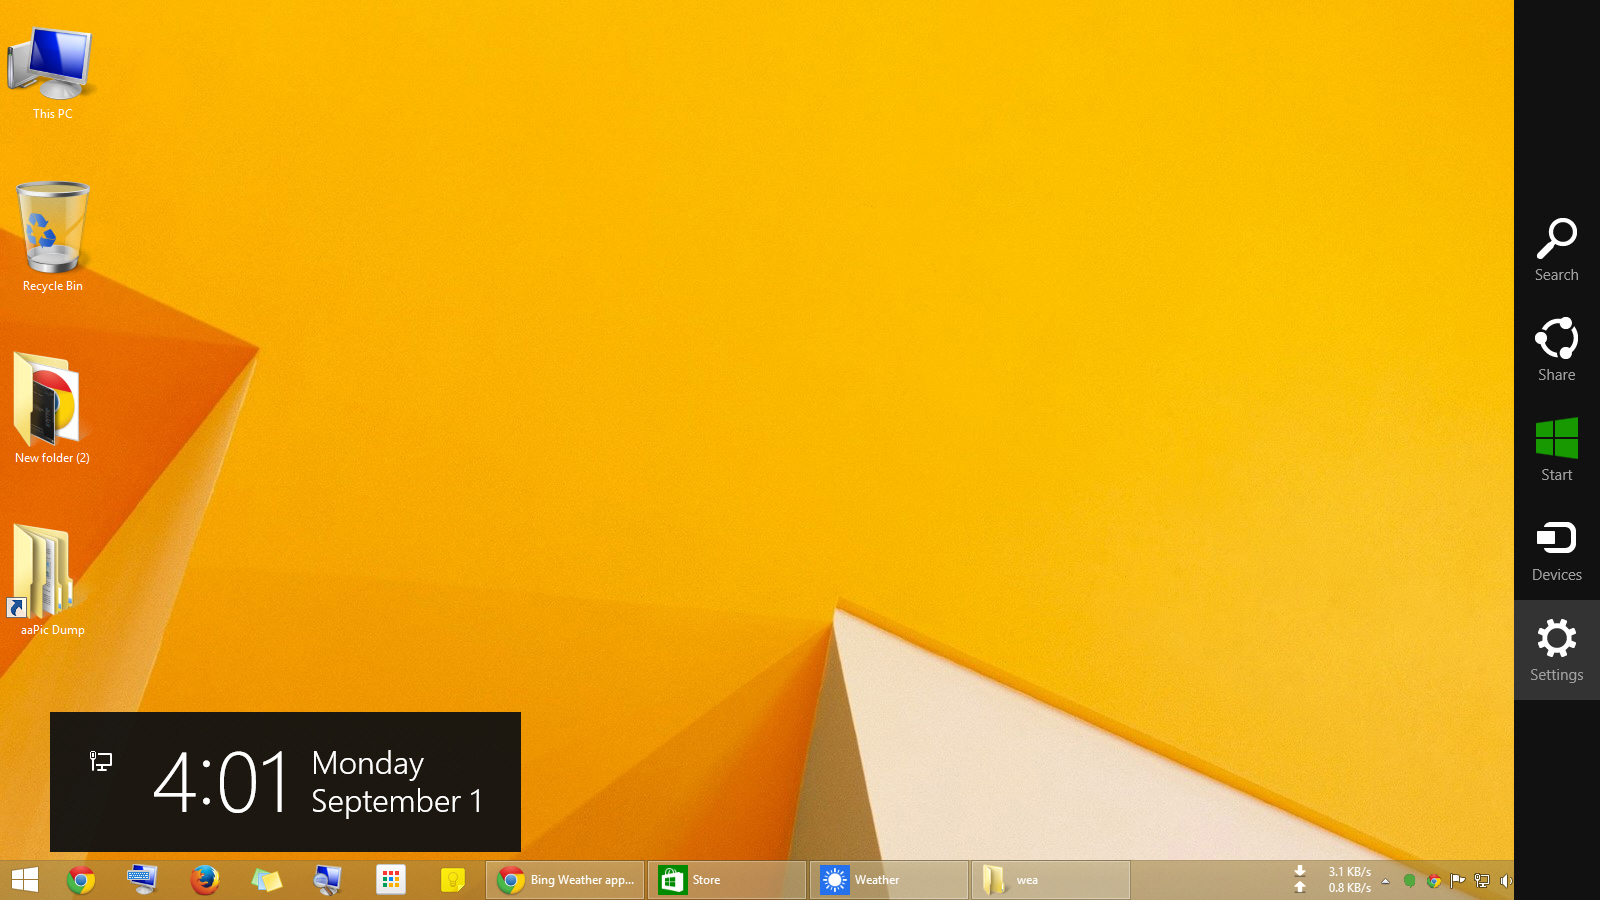
Task: Open the Action Center flag icon
Action: click(x=1458, y=881)
